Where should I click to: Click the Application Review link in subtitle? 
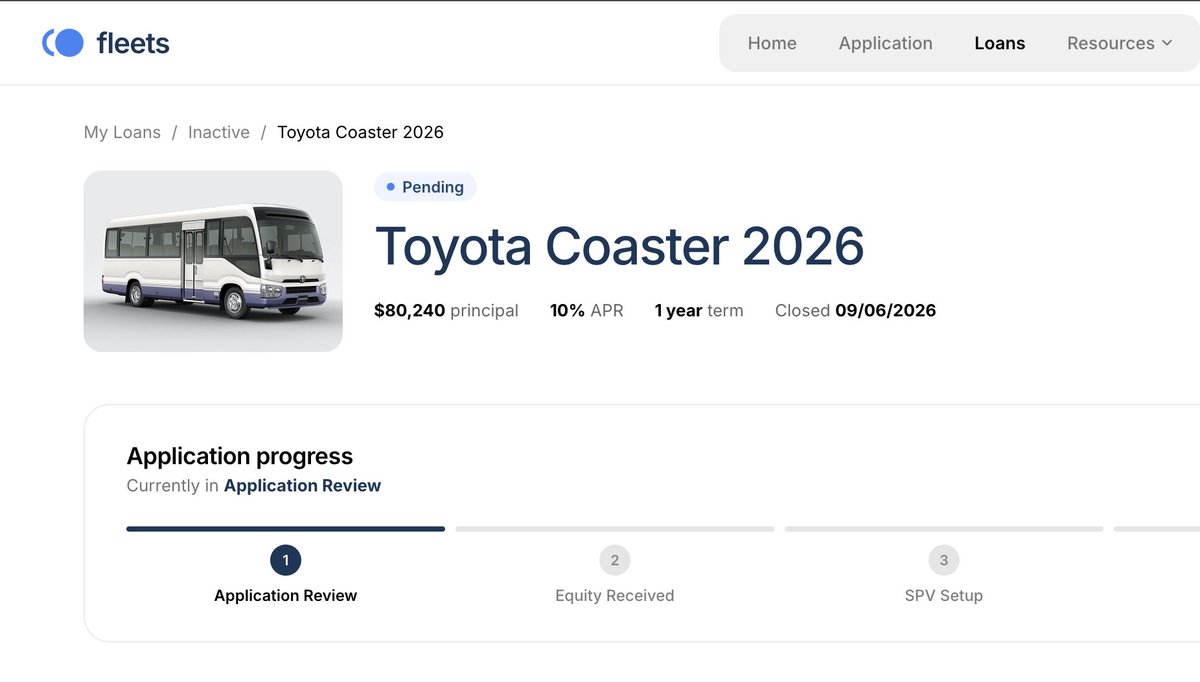click(302, 486)
